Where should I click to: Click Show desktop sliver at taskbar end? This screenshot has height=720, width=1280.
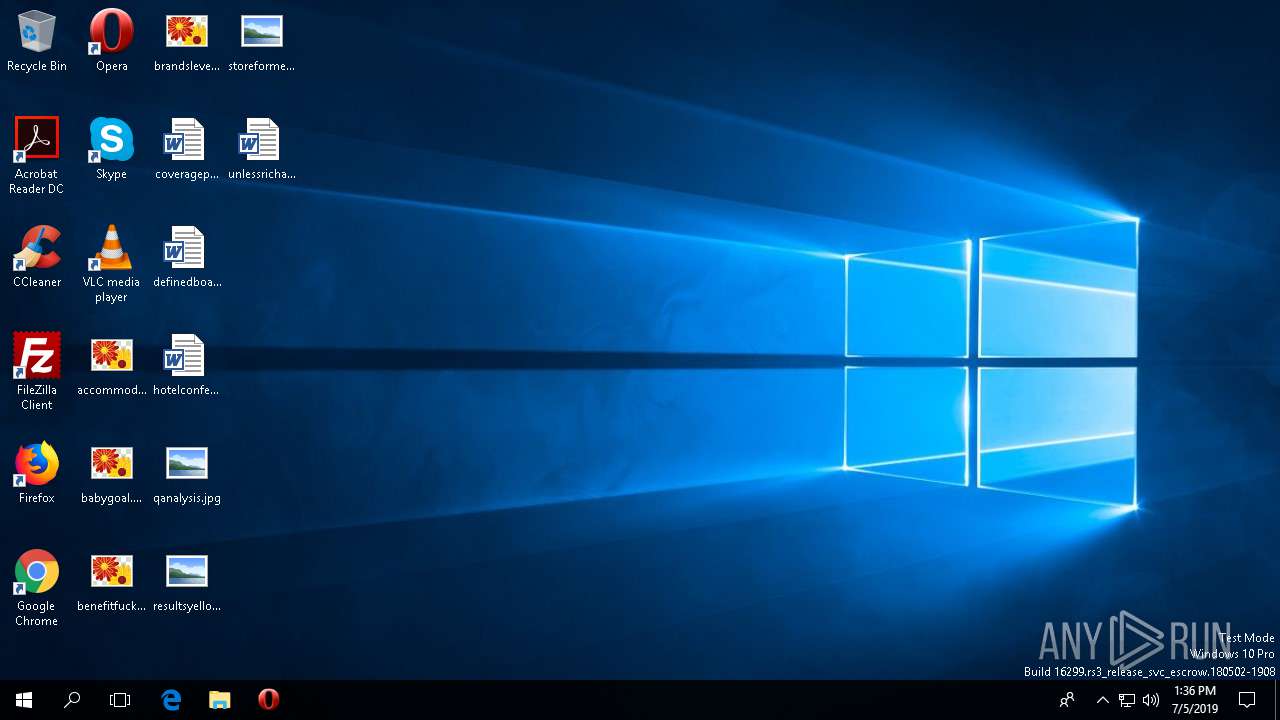click(x=1277, y=700)
